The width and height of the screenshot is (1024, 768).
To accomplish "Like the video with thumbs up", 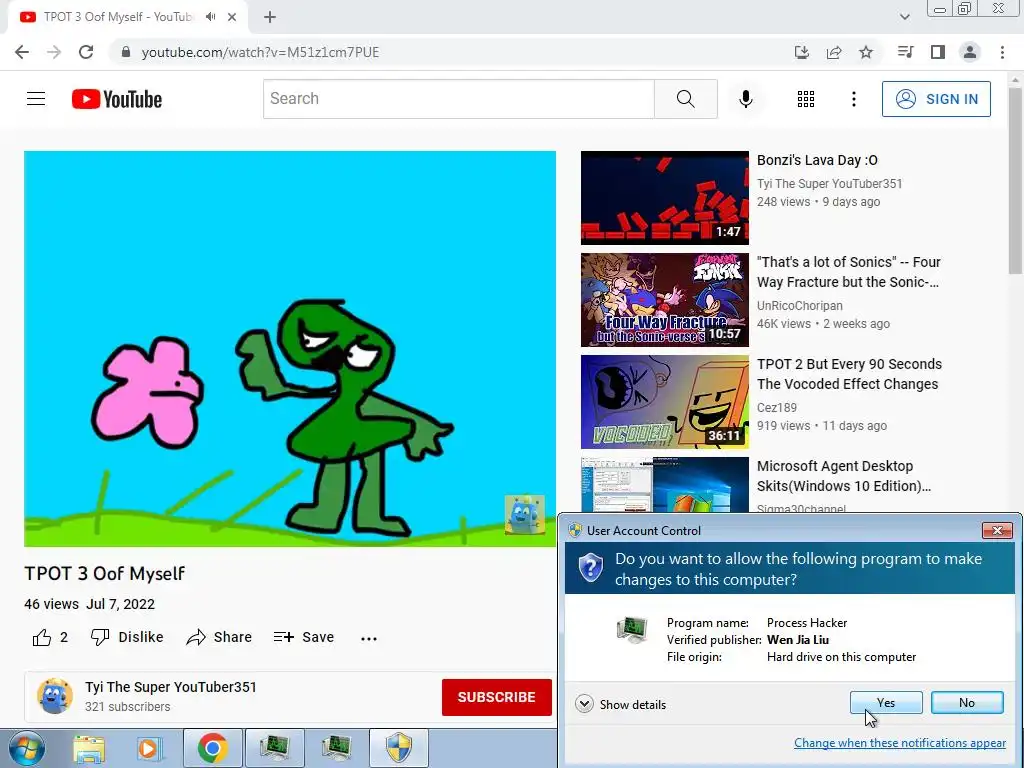I will pyautogui.click(x=50, y=637).
